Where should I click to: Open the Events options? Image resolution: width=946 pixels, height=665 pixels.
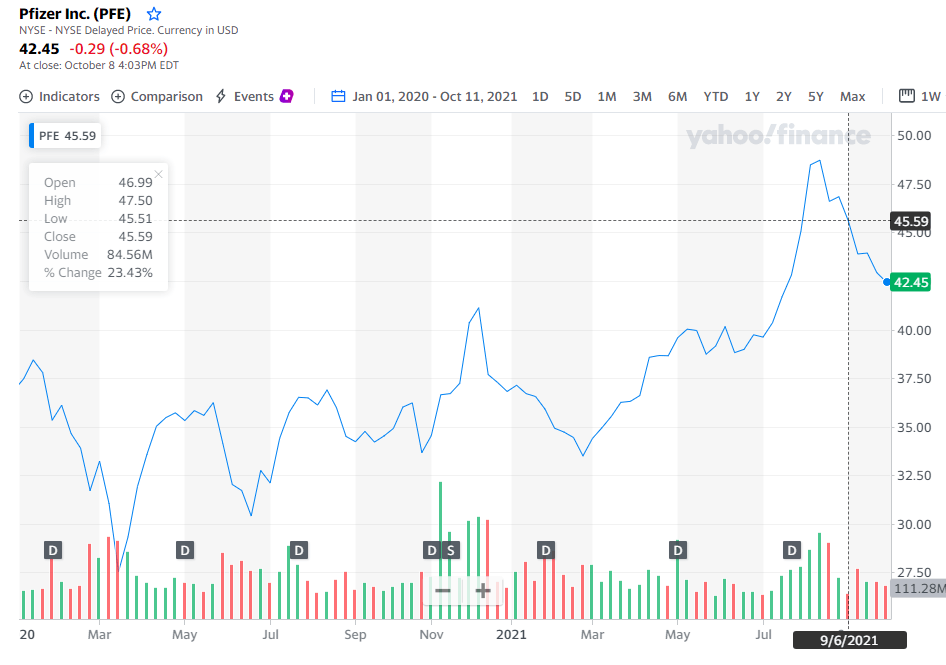pyautogui.click(x=245, y=97)
